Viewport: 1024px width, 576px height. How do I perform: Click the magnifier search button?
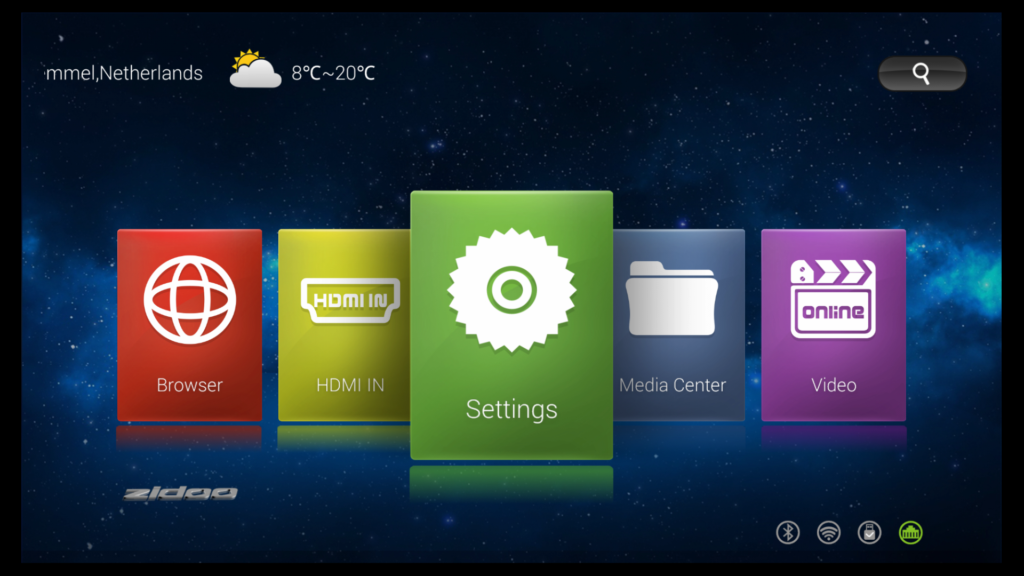(x=922, y=73)
